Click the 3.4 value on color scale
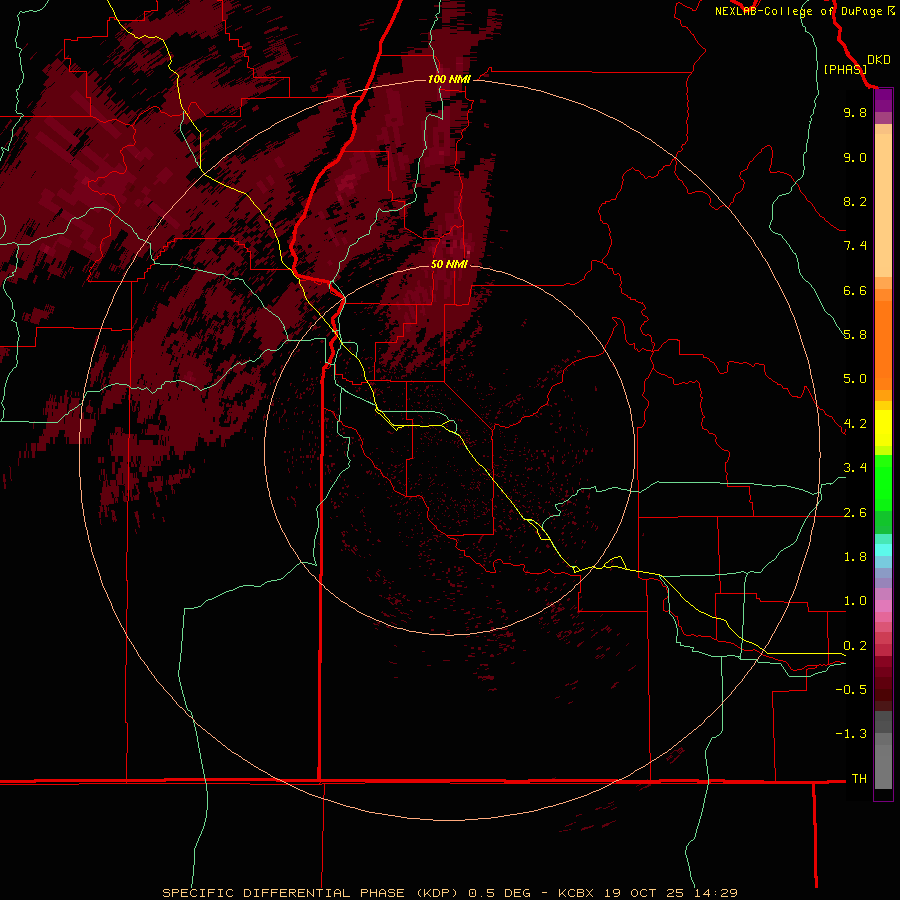 [x=855, y=468]
